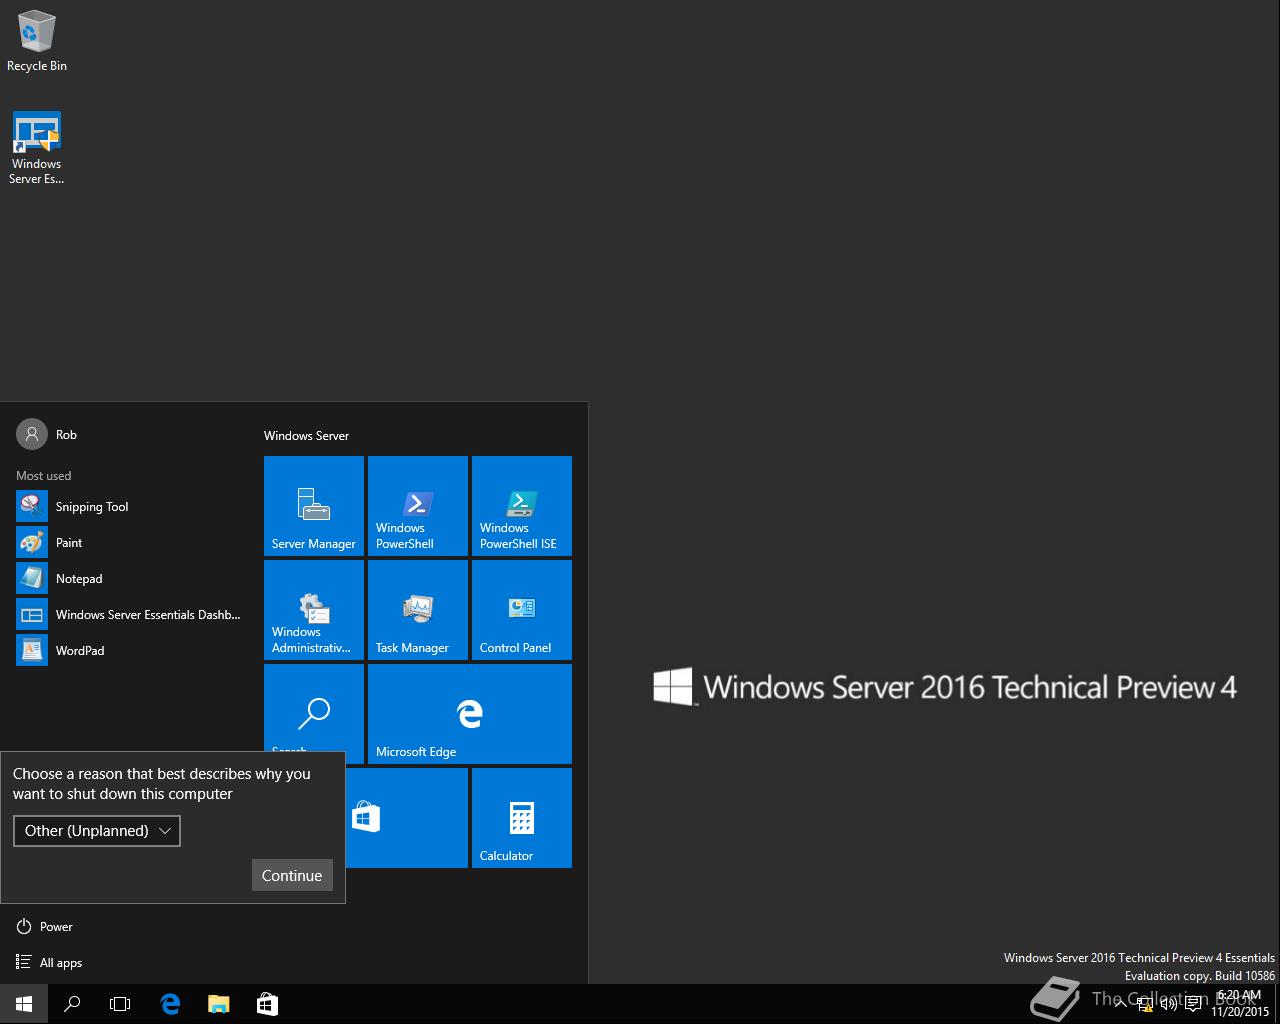Click the taskbar clock showing 6:20 AM
The width and height of the screenshot is (1280, 1024).
(x=1240, y=1004)
